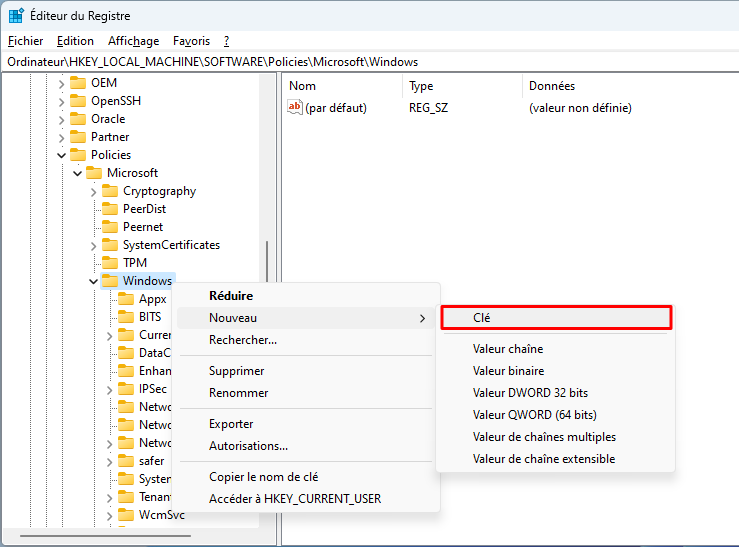Click the Appx folder icon
Screen dimensions: 739x547
126,299
